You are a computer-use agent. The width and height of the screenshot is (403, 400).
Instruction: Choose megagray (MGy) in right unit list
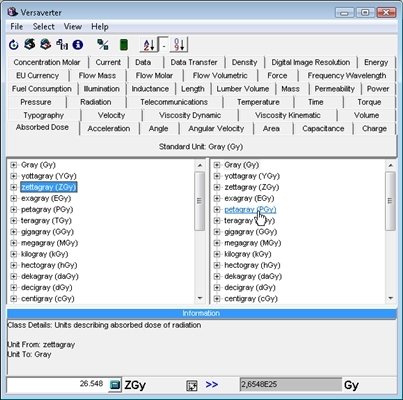(x=253, y=243)
